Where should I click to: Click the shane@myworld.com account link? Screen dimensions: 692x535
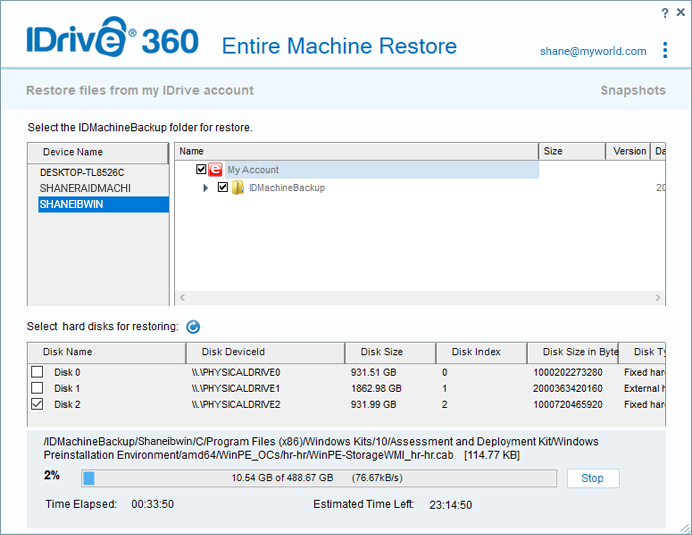tap(593, 51)
